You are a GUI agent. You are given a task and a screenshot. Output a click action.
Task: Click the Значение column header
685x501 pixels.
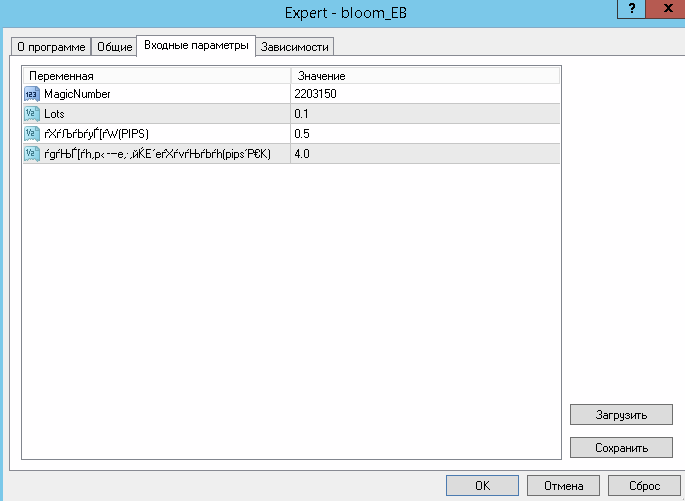click(x=425, y=76)
